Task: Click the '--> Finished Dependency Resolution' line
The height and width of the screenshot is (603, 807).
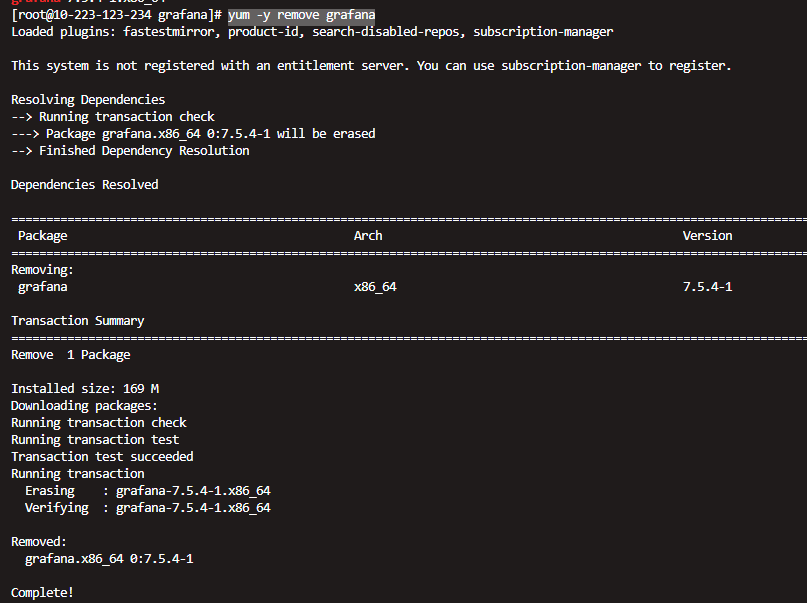Action: tap(130, 151)
